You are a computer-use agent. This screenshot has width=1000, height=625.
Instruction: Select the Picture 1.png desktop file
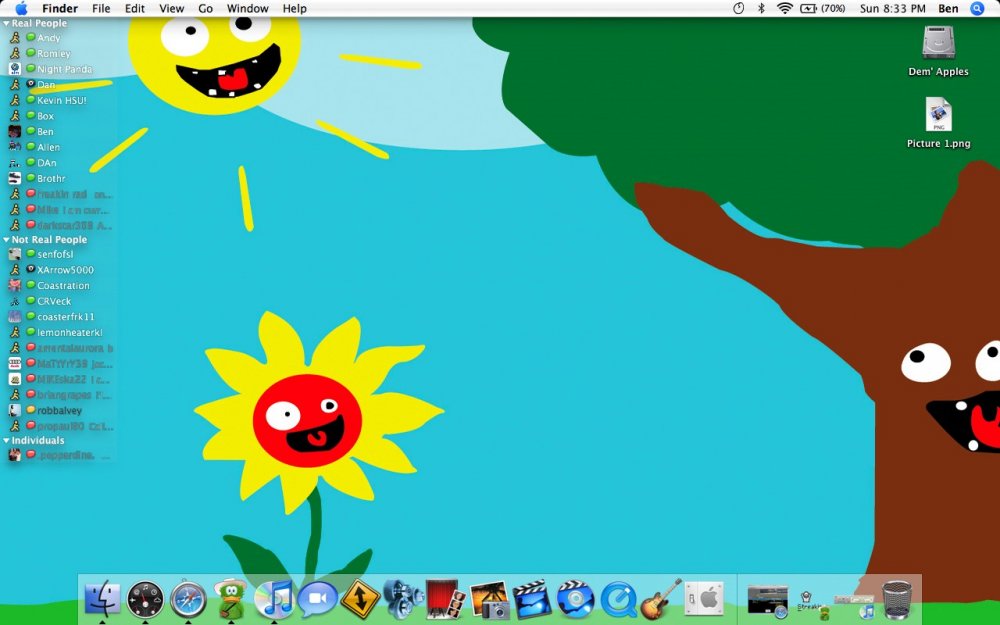click(x=938, y=115)
